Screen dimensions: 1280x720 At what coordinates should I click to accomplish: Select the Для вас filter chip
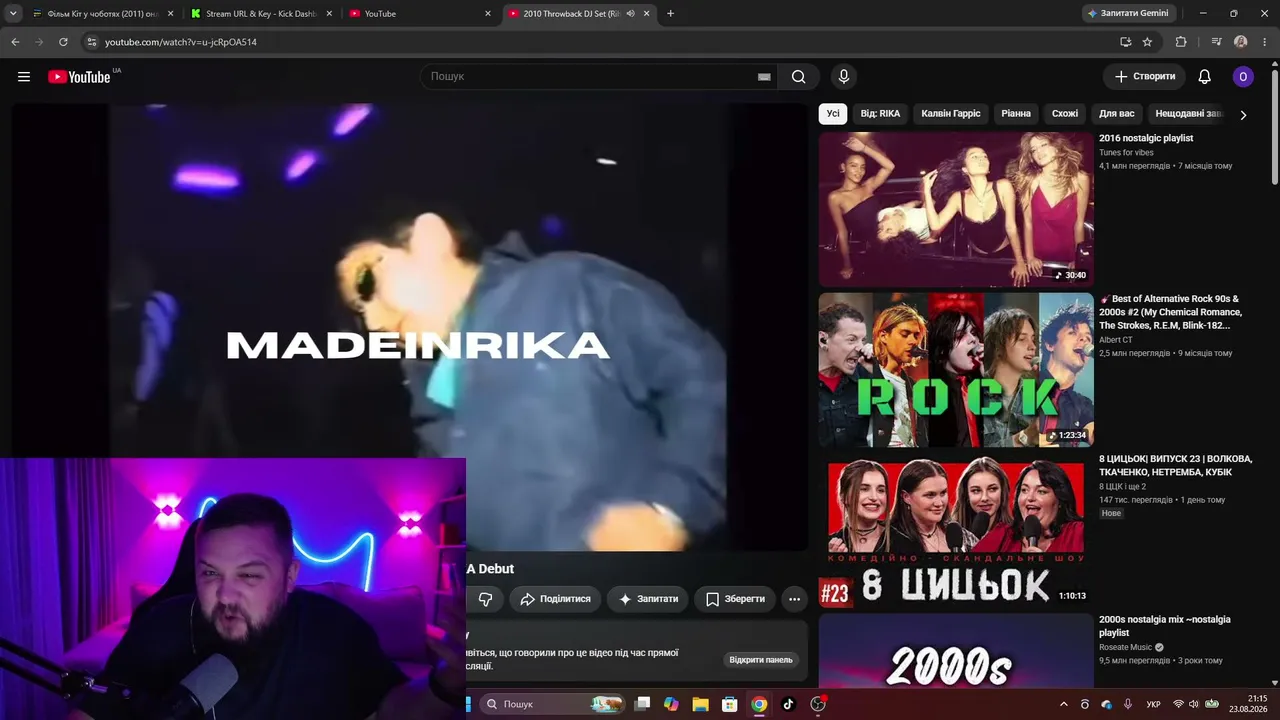click(1117, 114)
